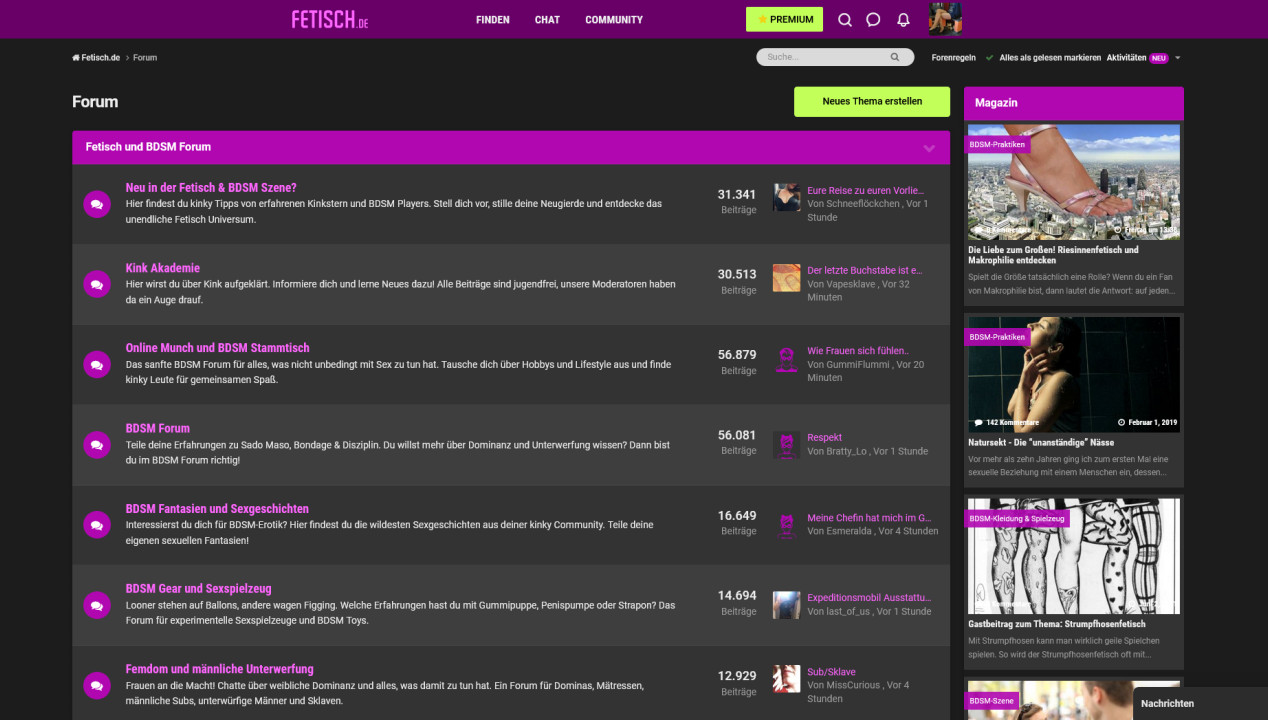Click the magnifier icon in the forum search bar
The image size is (1268, 720).
point(895,57)
